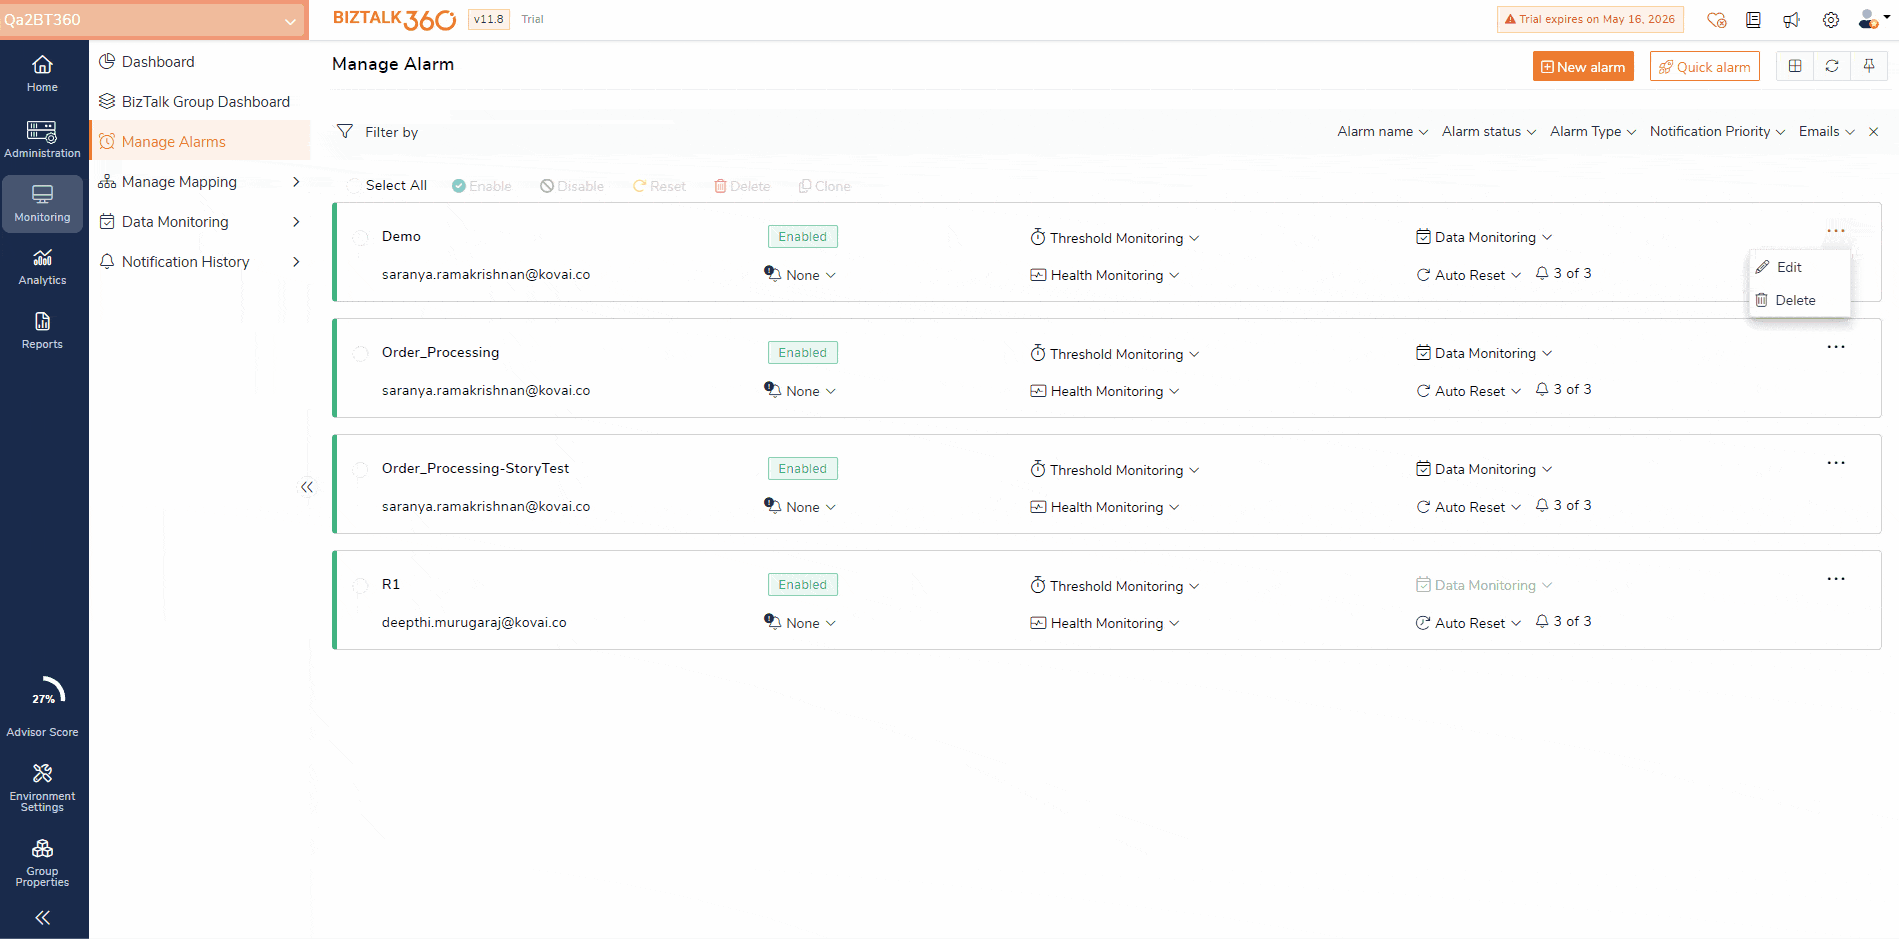
Task: Open Reports in the left sidebar
Action: tap(42, 331)
